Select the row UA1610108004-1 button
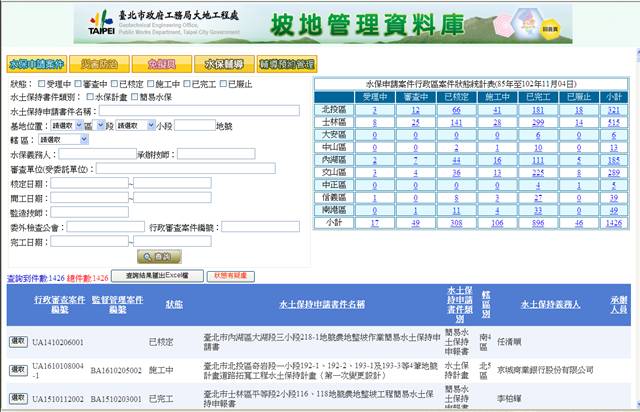The height and width of the screenshot is (412, 640). (18, 370)
